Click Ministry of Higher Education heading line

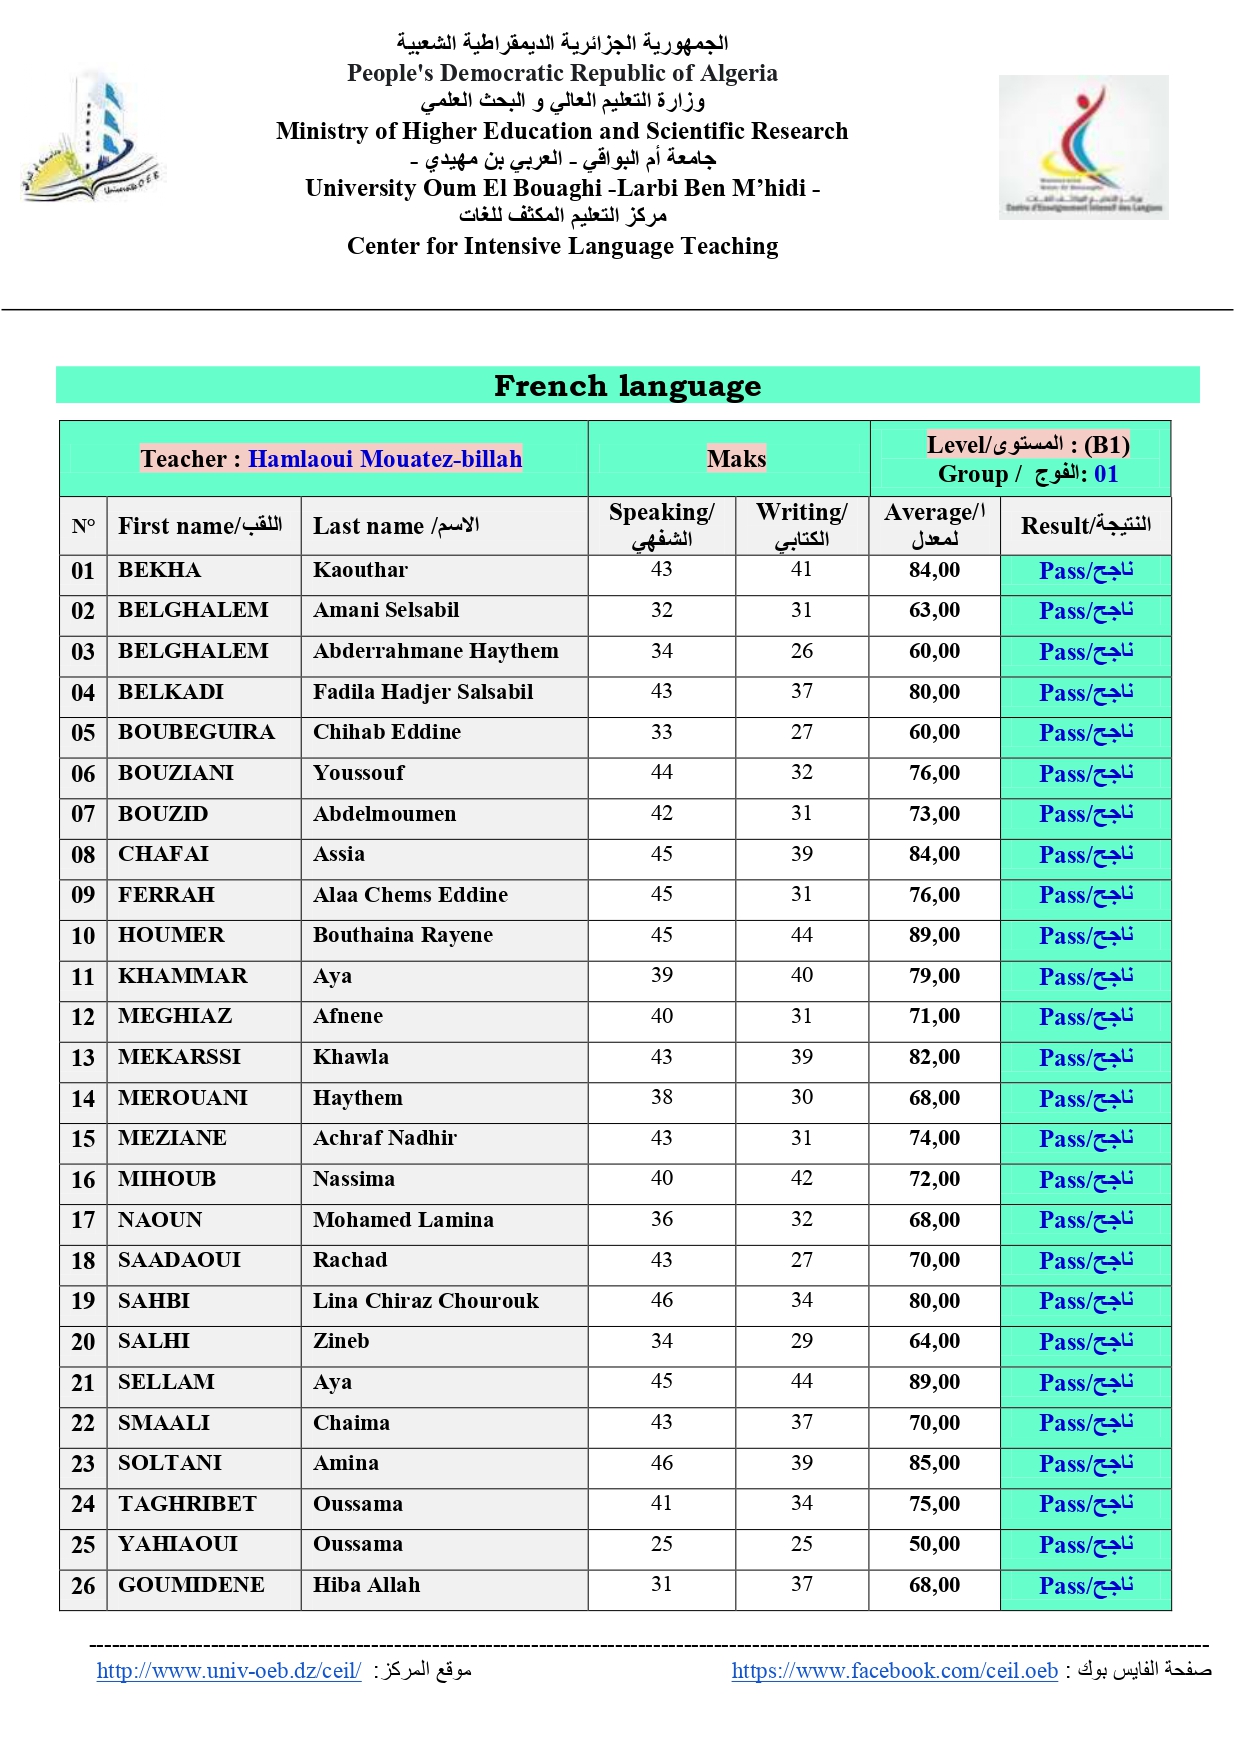(x=562, y=131)
